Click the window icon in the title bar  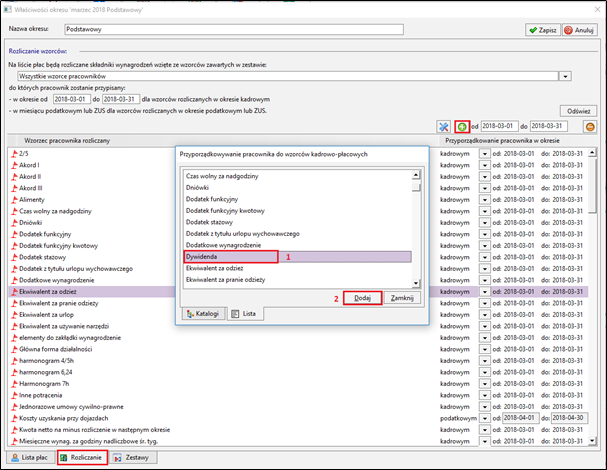pyautogui.click(x=8, y=9)
